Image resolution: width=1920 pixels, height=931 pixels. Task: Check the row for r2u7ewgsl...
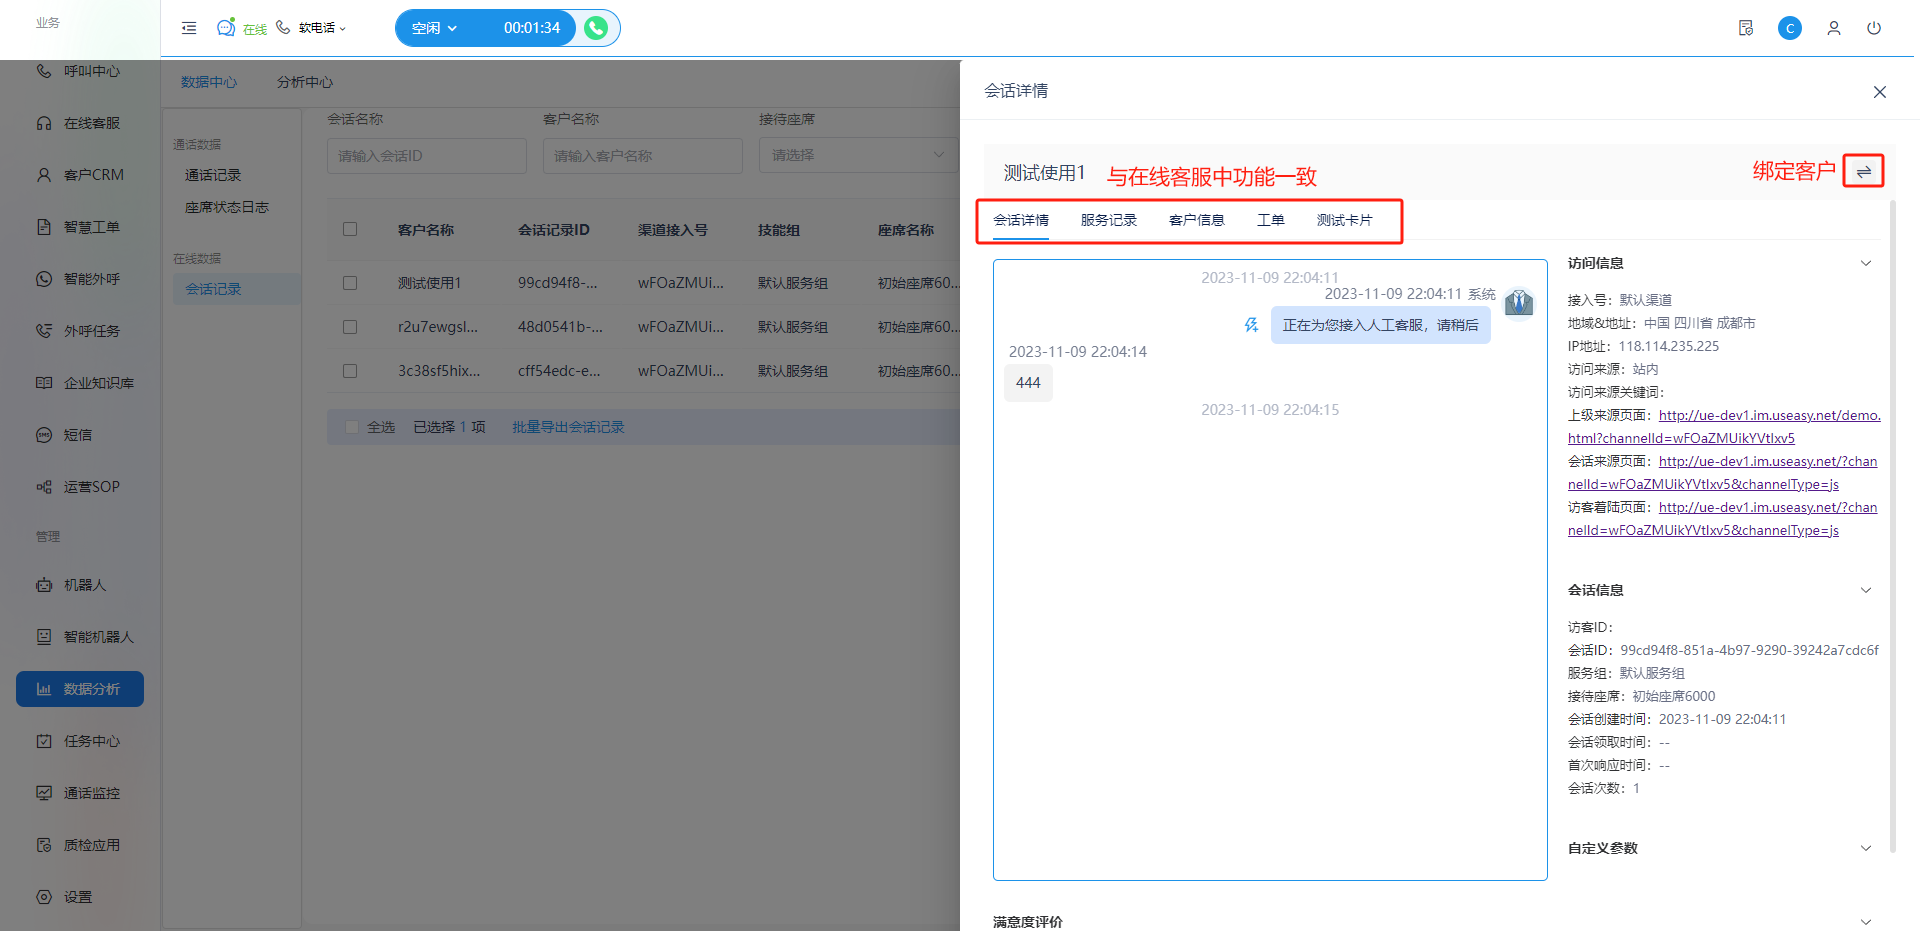pyautogui.click(x=350, y=327)
